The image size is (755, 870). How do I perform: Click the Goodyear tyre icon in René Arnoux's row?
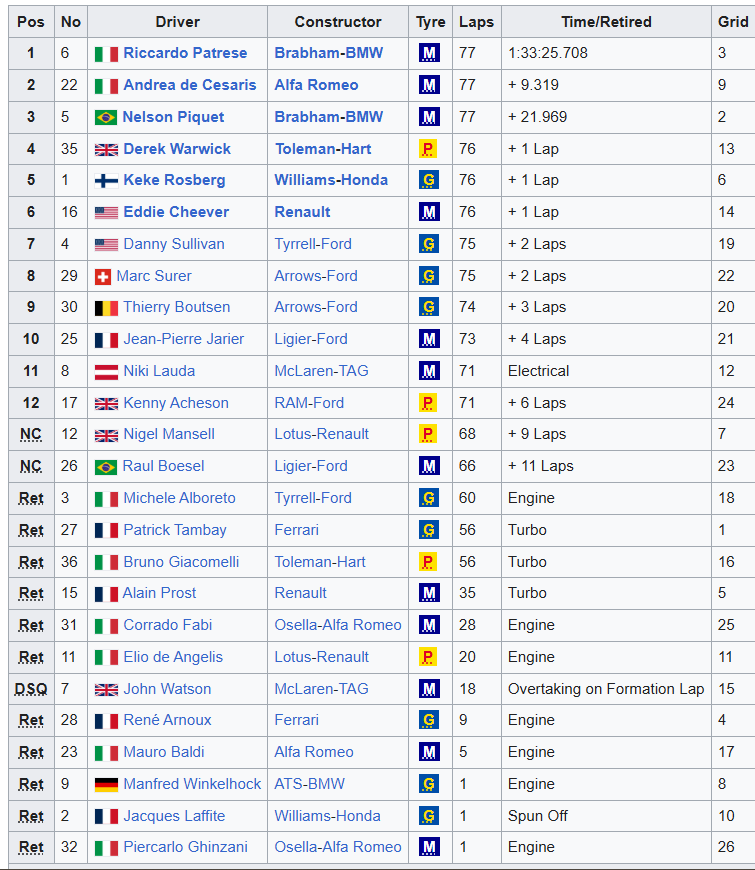429,720
